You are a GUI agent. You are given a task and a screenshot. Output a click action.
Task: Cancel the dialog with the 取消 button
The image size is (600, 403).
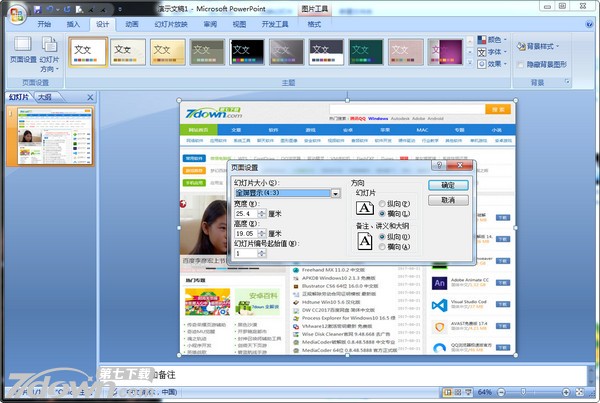coord(448,200)
